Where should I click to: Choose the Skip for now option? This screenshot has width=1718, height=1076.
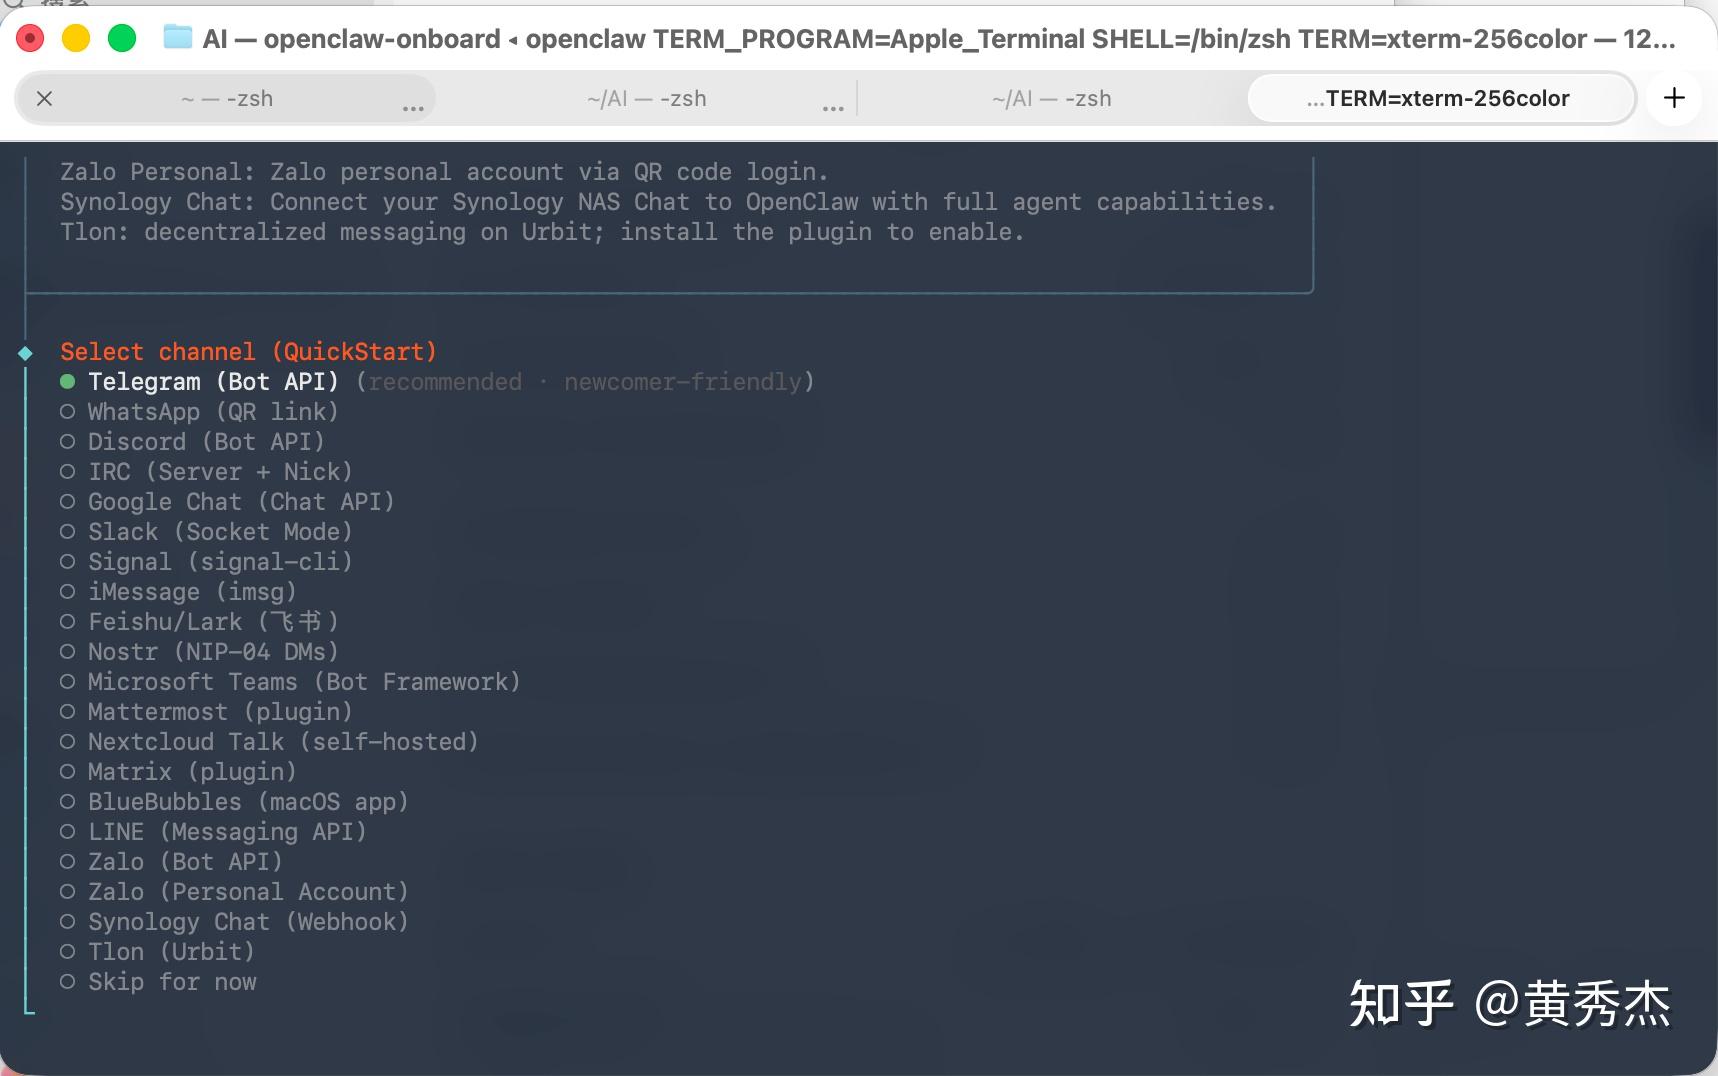click(x=158, y=982)
